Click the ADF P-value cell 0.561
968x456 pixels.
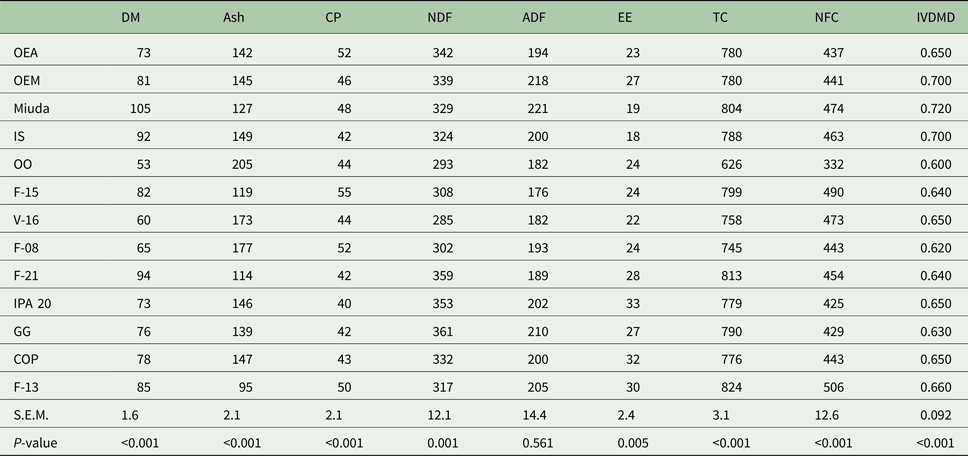tap(537, 440)
